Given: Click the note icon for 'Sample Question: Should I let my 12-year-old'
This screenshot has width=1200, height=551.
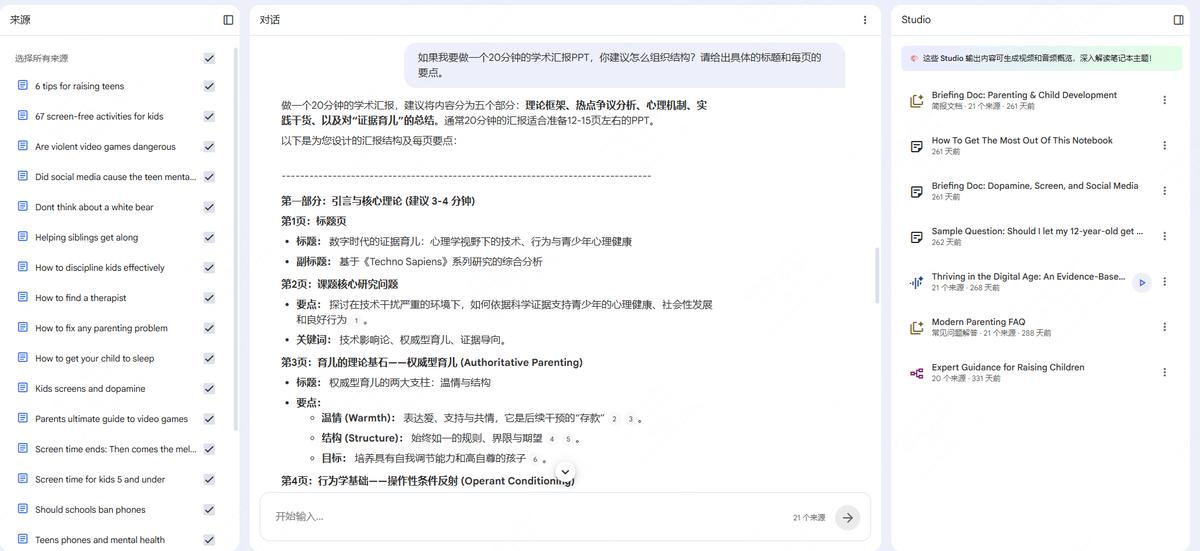Looking at the screenshot, I should (x=916, y=237).
